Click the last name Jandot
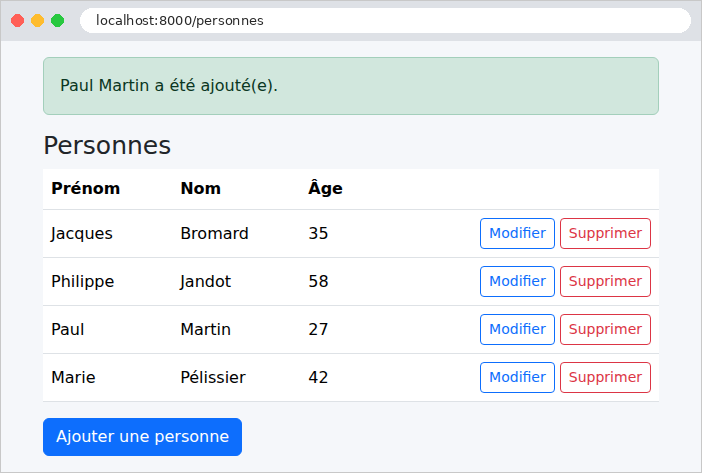Viewport: 702px width, 473px height. (x=205, y=281)
